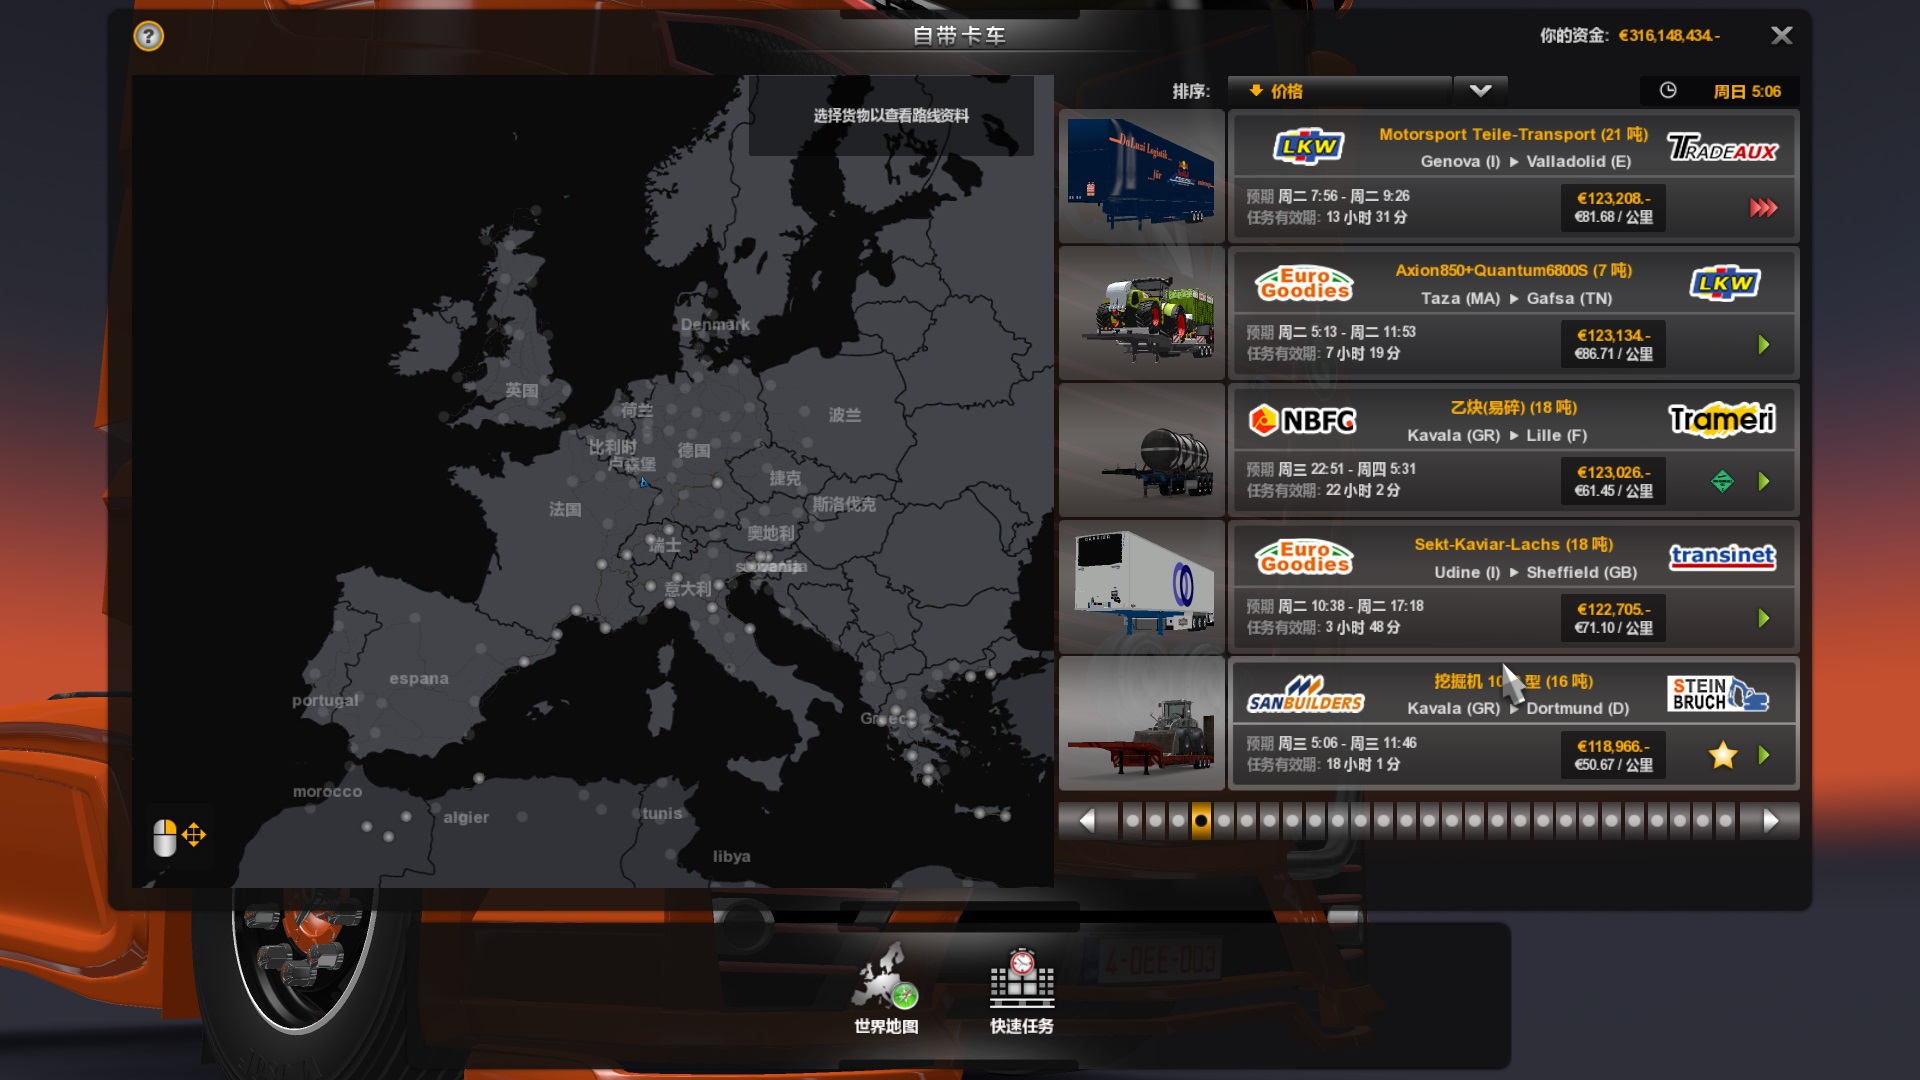Click the gold star on excavator job
This screenshot has width=1920, height=1080.
click(1722, 755)
